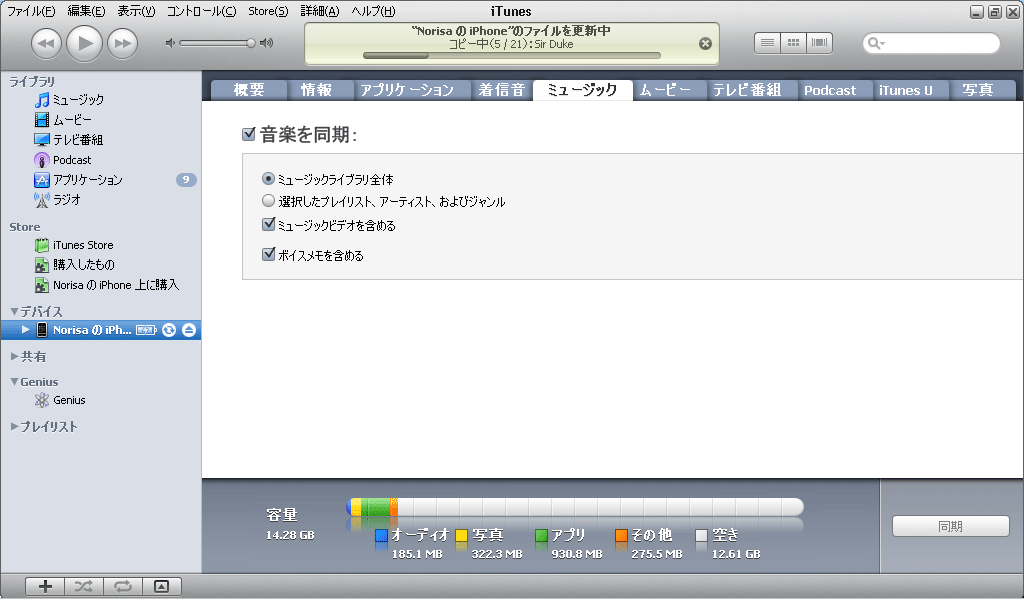The image size is (1024, 600).
Task: Switch to 概要 tab
Action: (249, 90)
